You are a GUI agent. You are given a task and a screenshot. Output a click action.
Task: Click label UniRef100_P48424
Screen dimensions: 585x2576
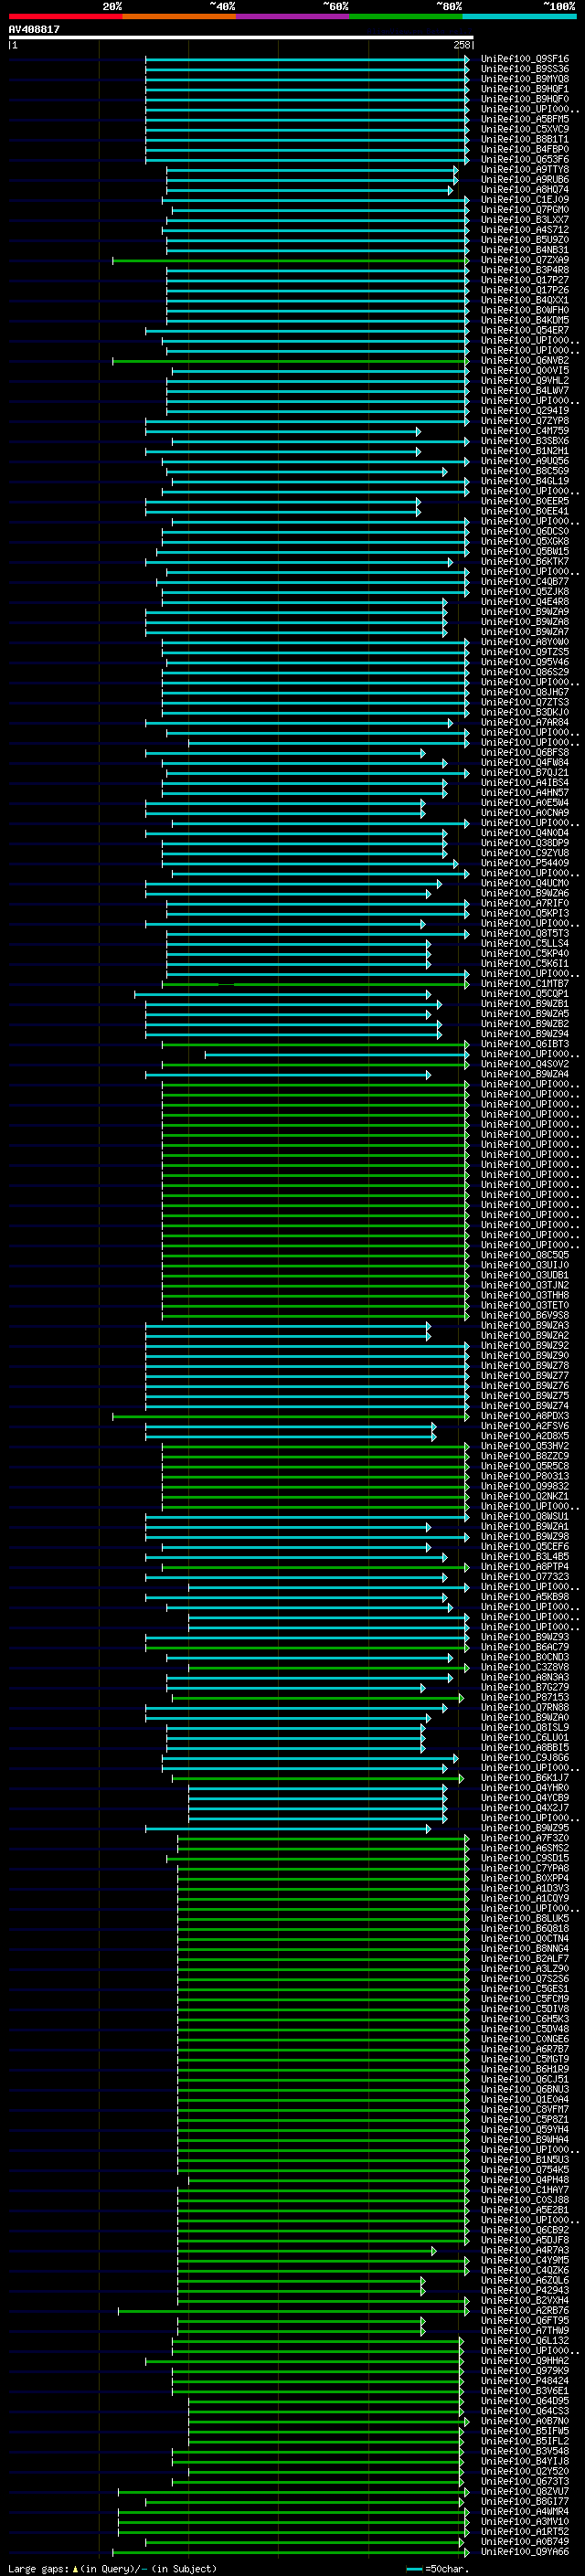(525, 2381)
